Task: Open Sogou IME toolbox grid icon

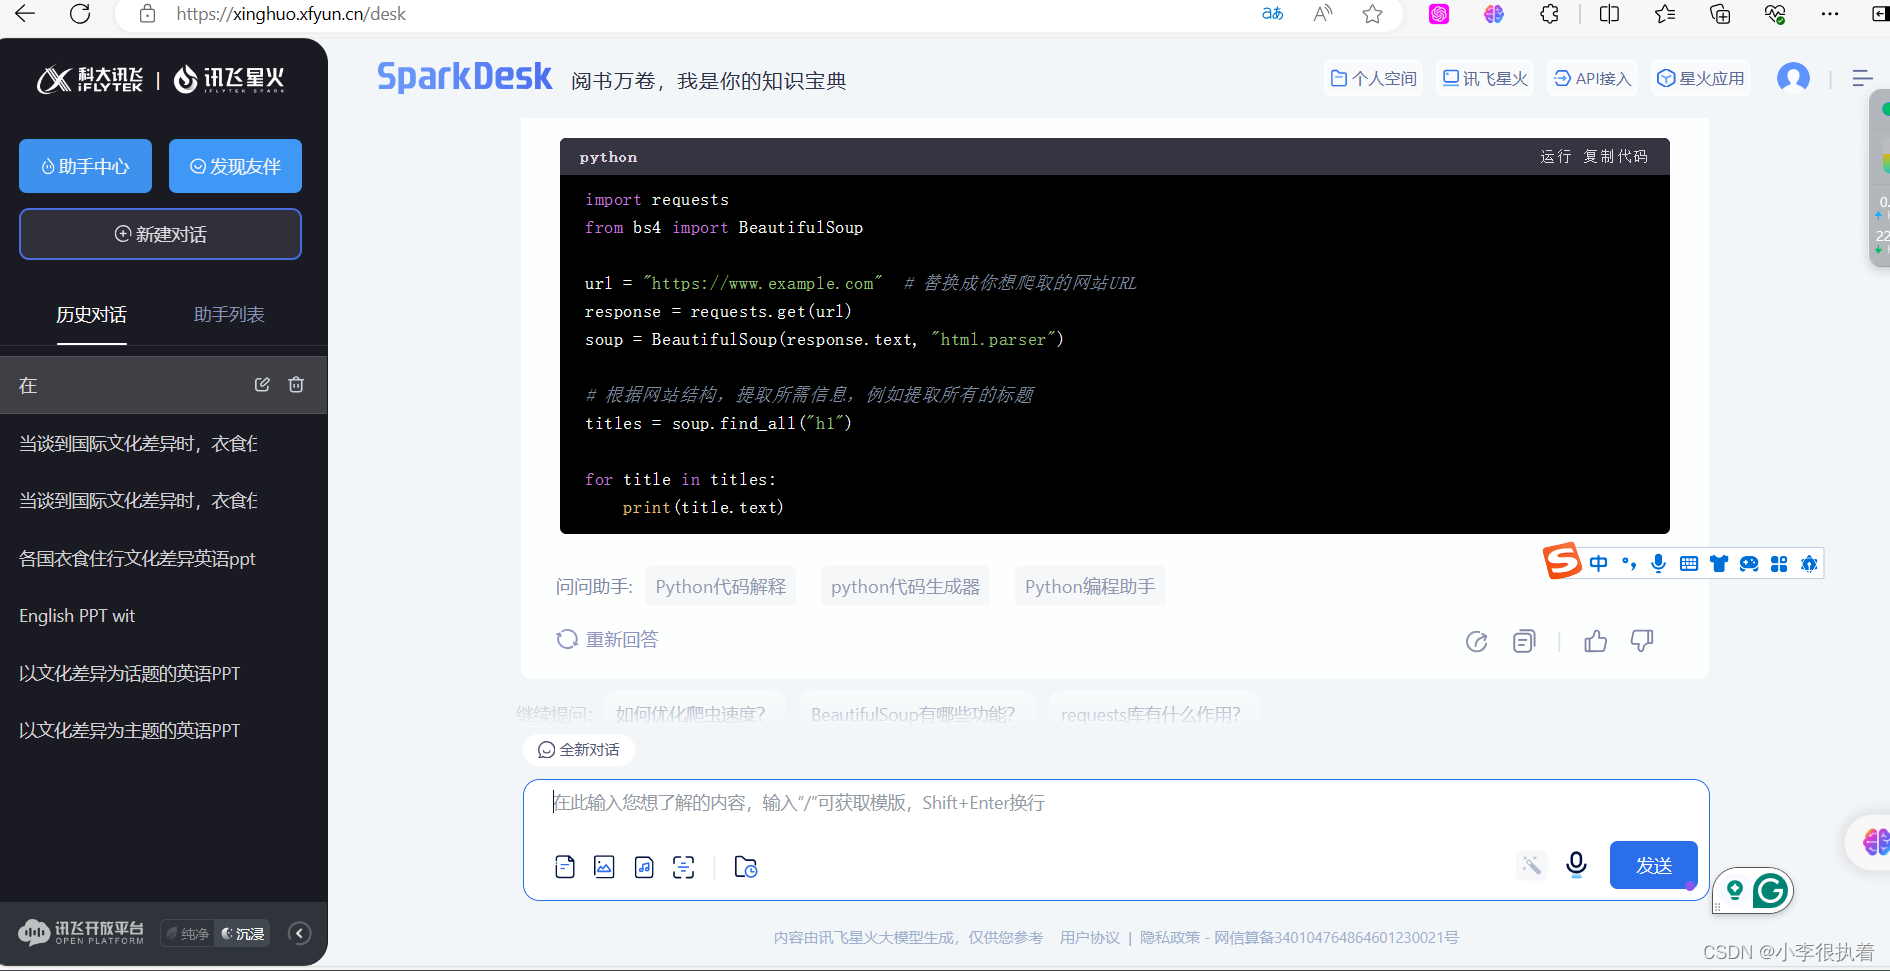Action: [1779, 564]
